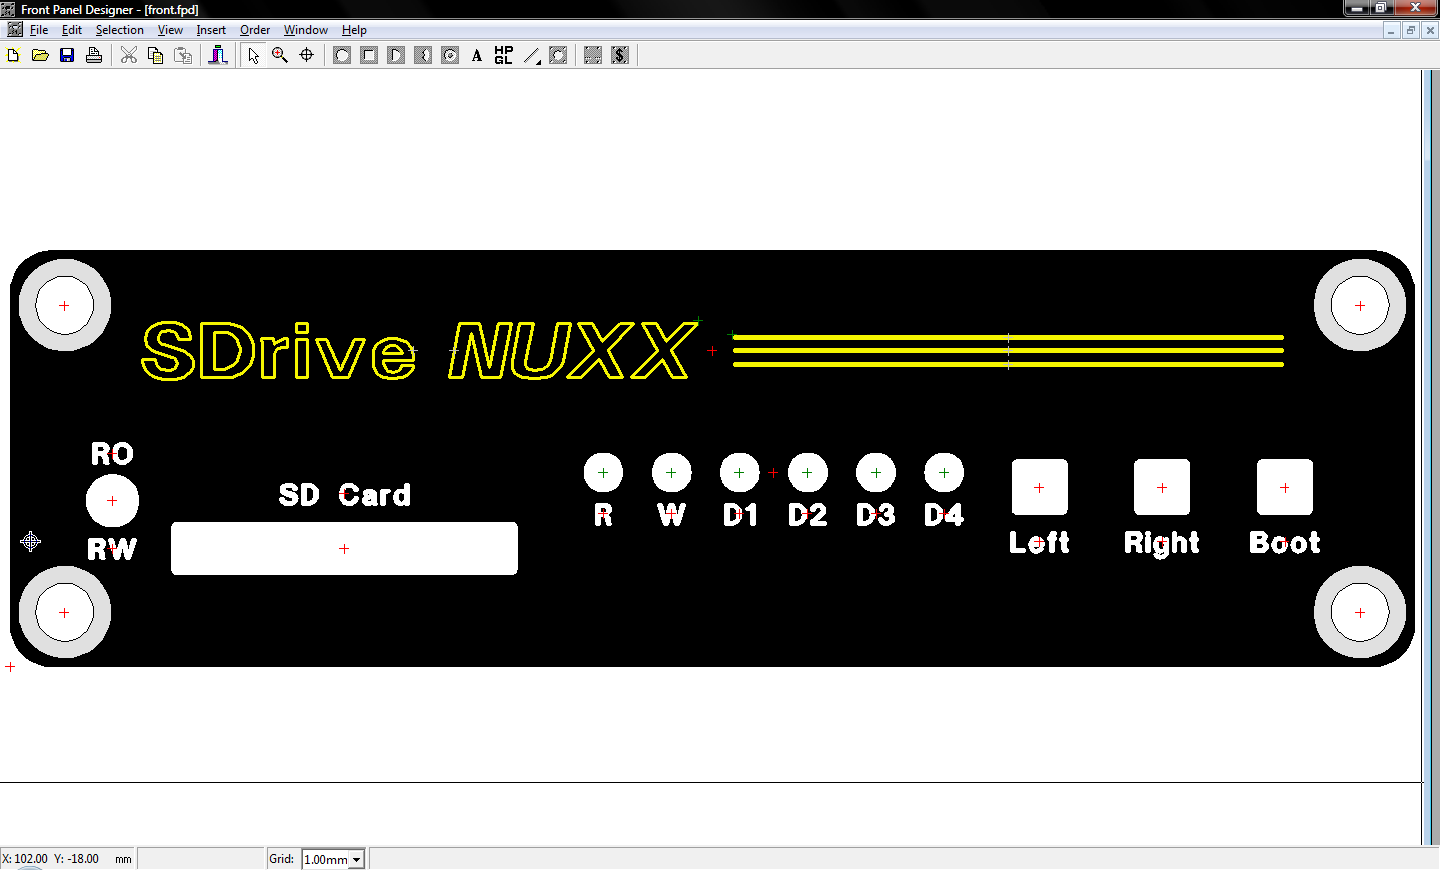Select the hole above R label
The width and height of the screenshot is (1440, 870).
click(603, 473)
